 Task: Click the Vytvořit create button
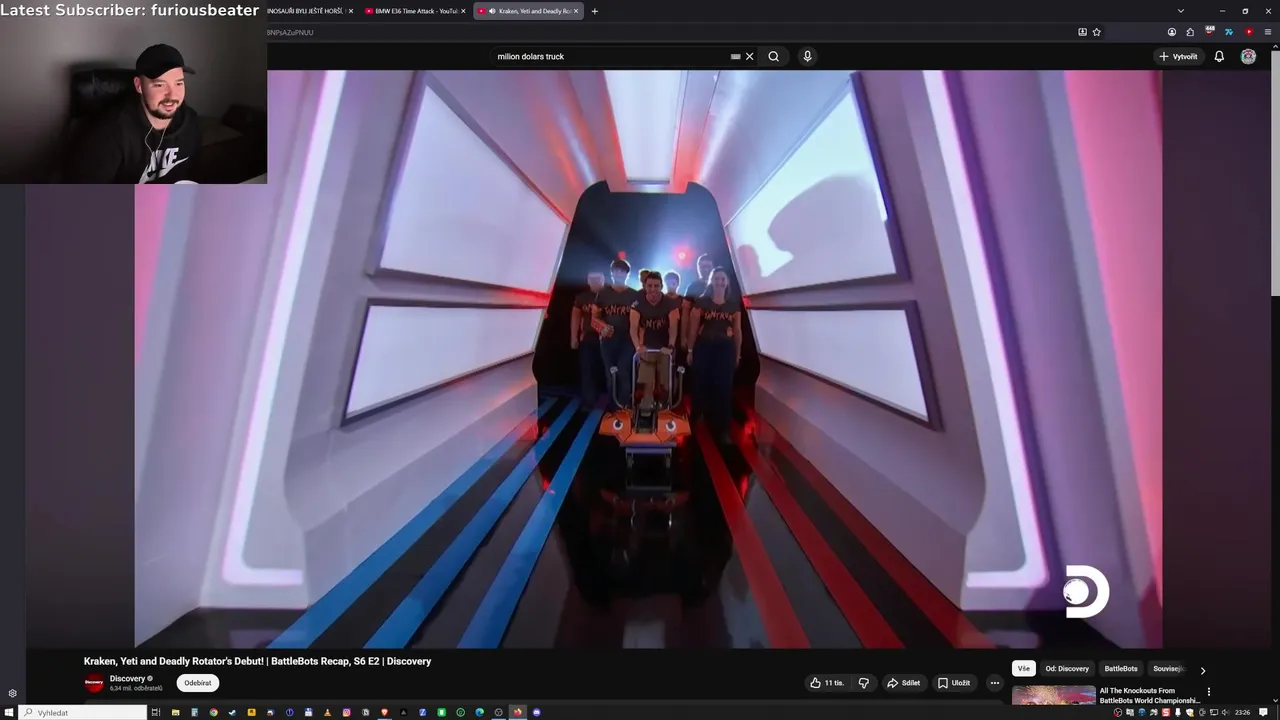[x=1178, y=56]
